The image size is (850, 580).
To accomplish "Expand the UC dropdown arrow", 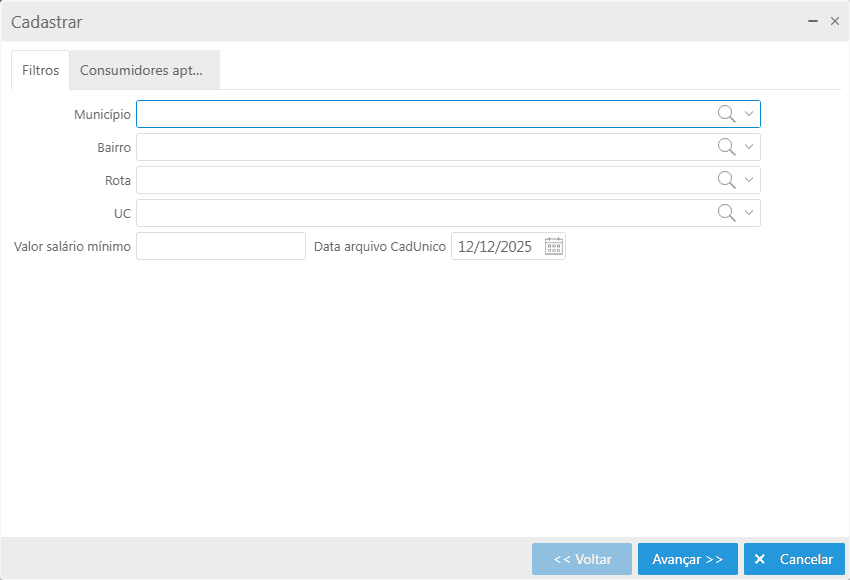I will click(x=749, y=213).
